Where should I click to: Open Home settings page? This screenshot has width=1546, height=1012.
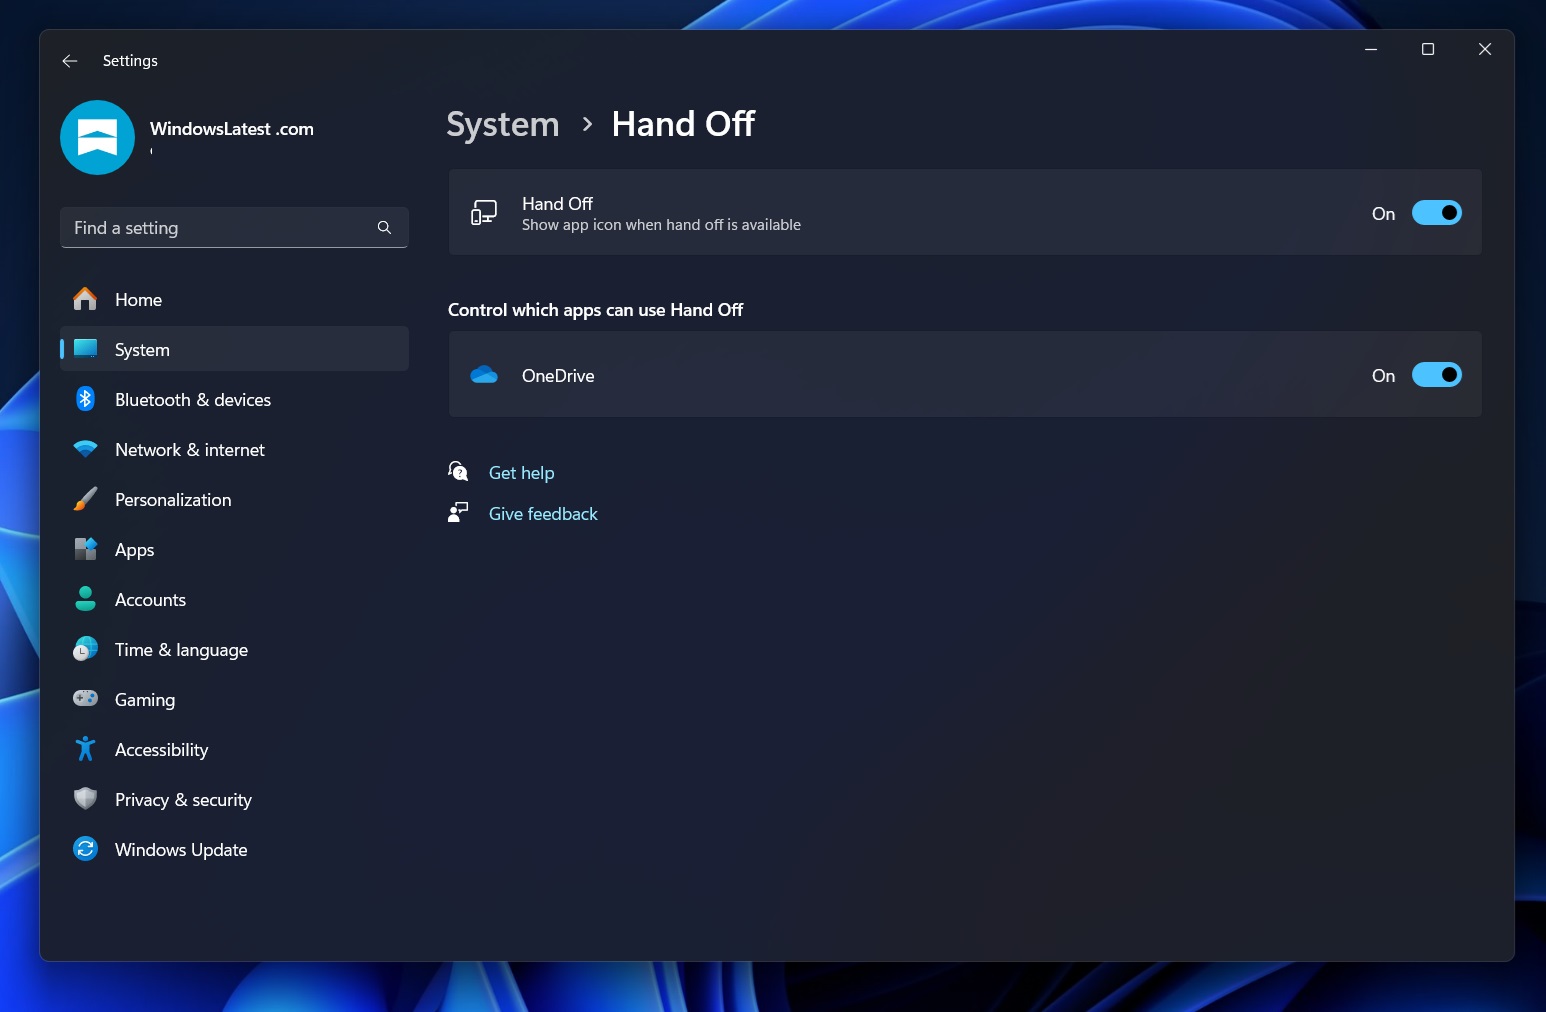(234, 299)
